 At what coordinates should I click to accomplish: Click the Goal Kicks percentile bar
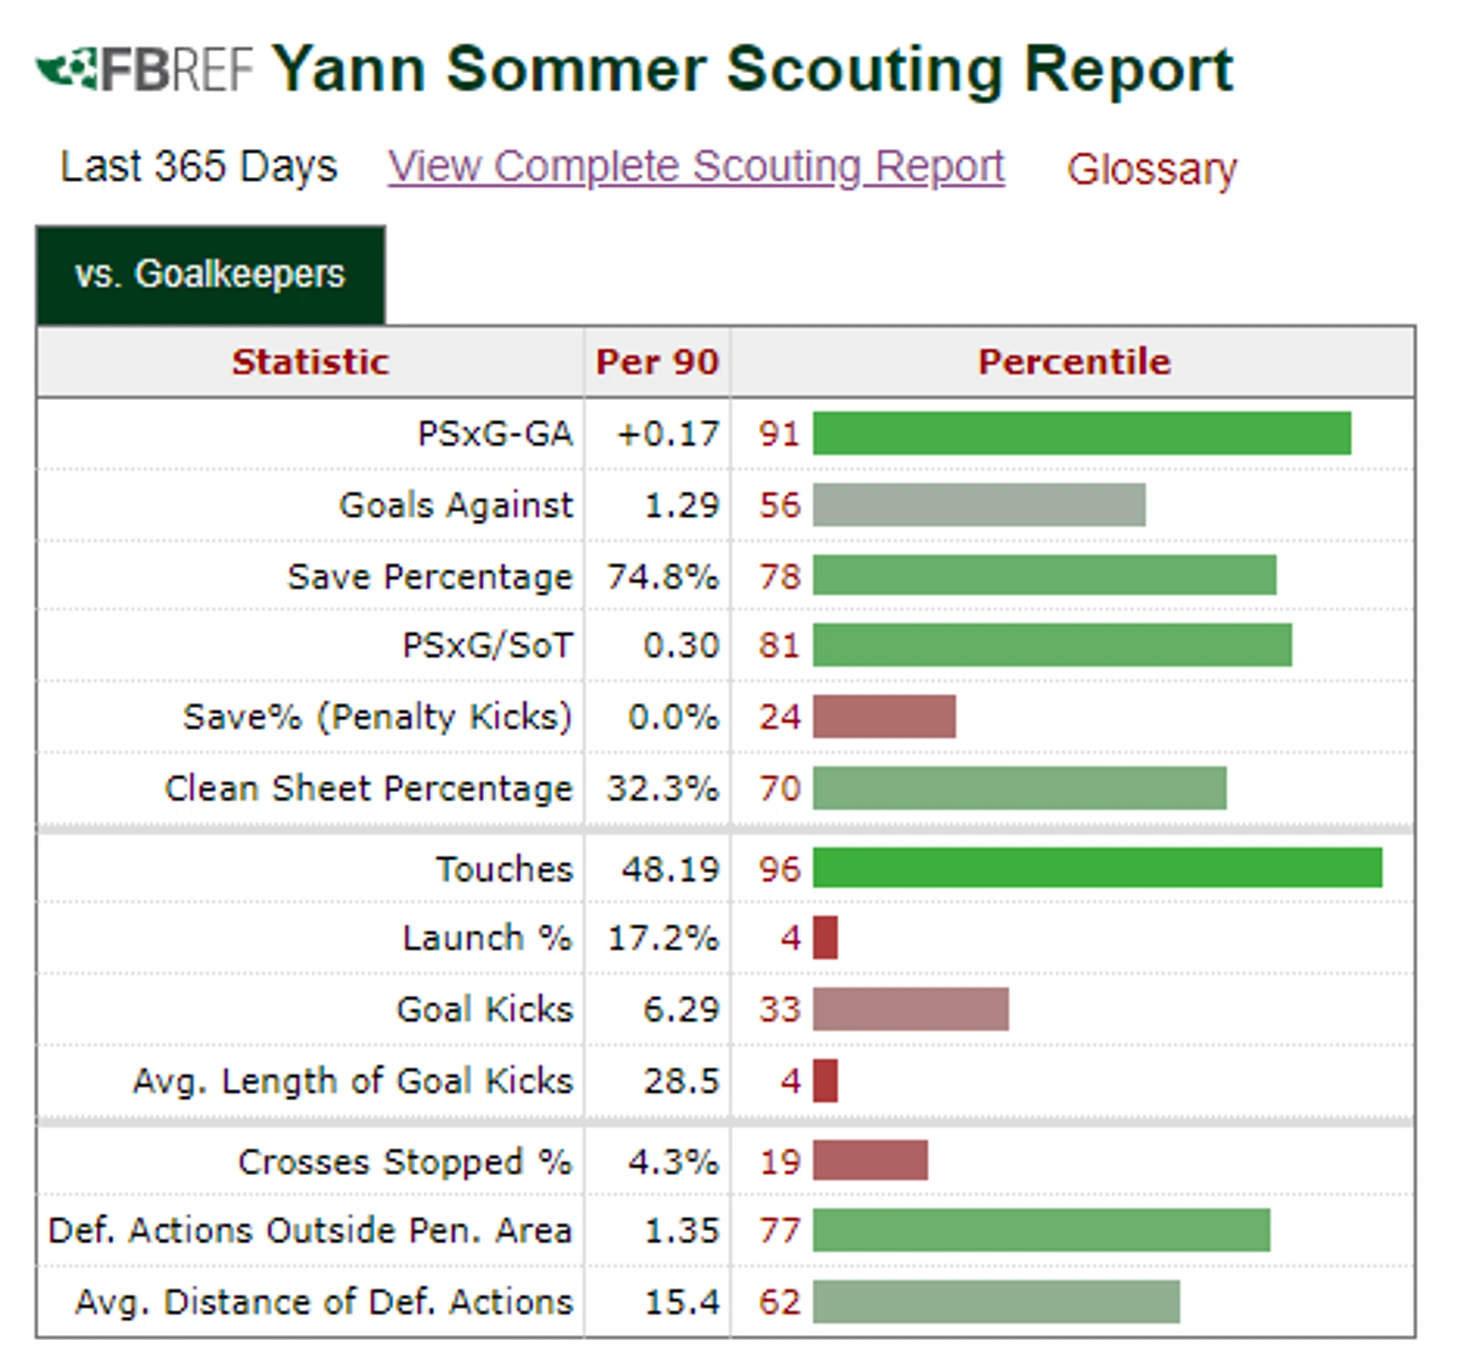pyautogui.click(x=910, y=1009)
